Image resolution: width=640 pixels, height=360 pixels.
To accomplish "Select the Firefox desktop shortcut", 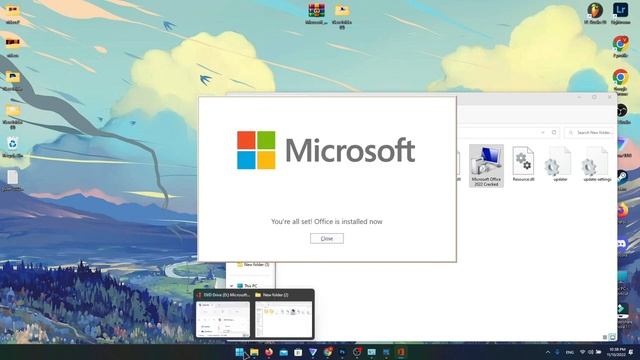I will tap(622, 213).
